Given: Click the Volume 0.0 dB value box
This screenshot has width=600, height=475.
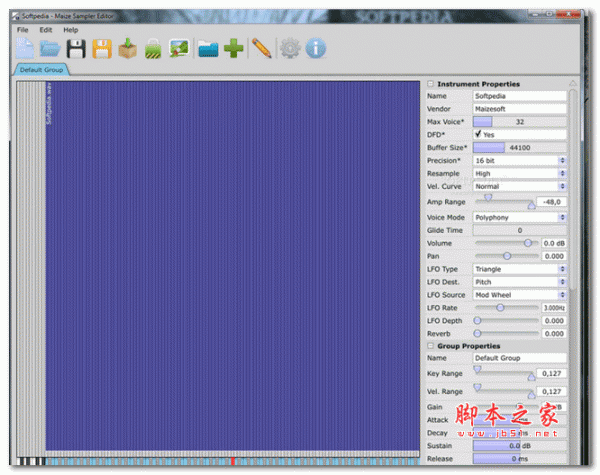Looking at the screenshot, I should (554, 243).
